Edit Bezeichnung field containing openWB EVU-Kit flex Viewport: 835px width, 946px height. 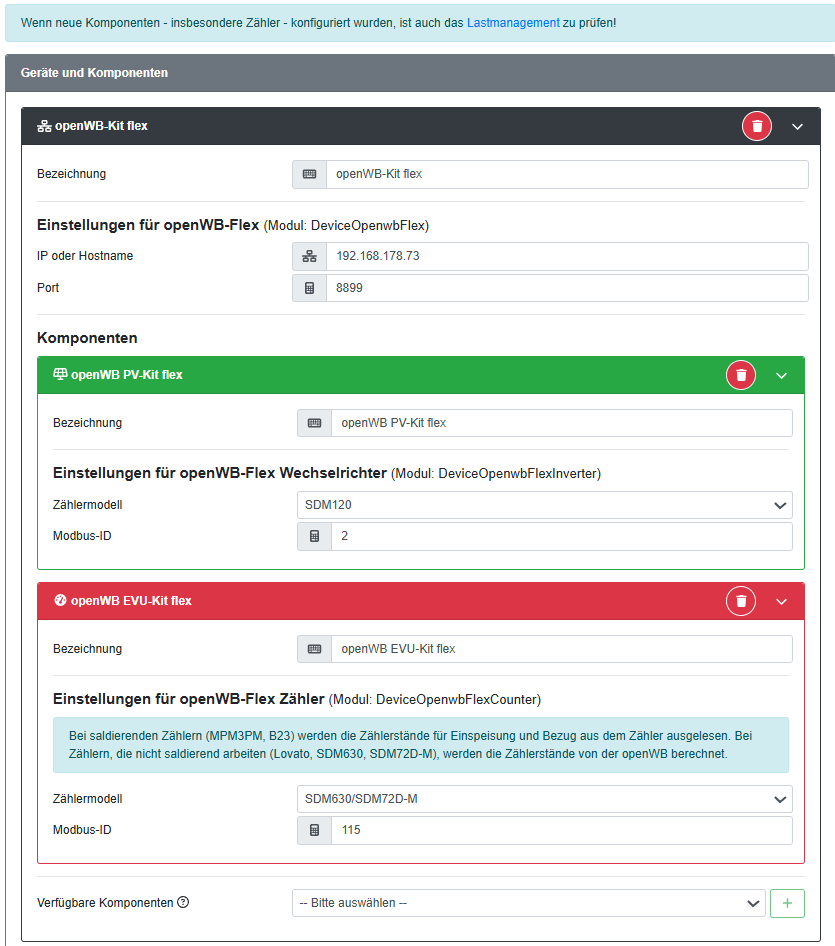pyautogui.click(x=562, y=649)
